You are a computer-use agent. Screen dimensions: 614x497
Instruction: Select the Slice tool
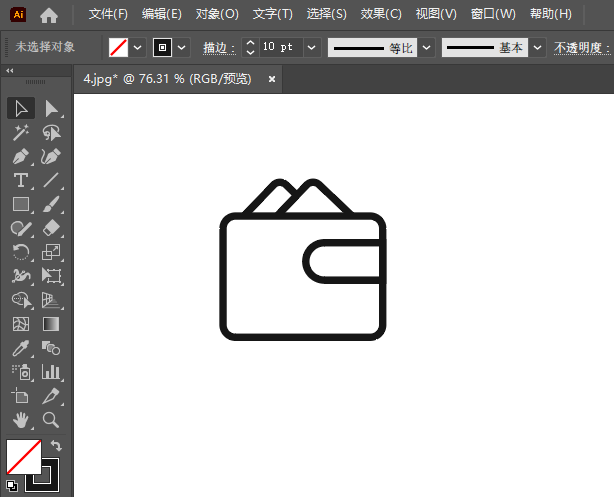pos(51,396)
